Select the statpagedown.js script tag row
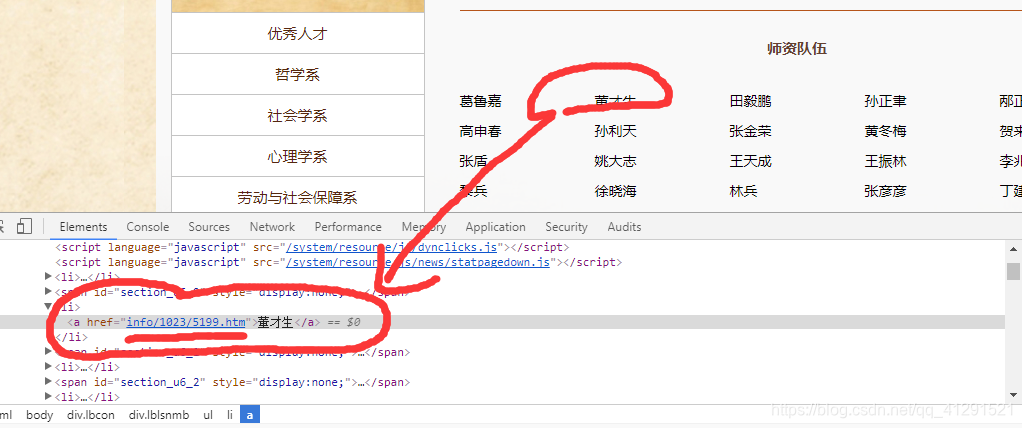The width and height of the screenshot is (1022, 428). (x=502, y=263)
